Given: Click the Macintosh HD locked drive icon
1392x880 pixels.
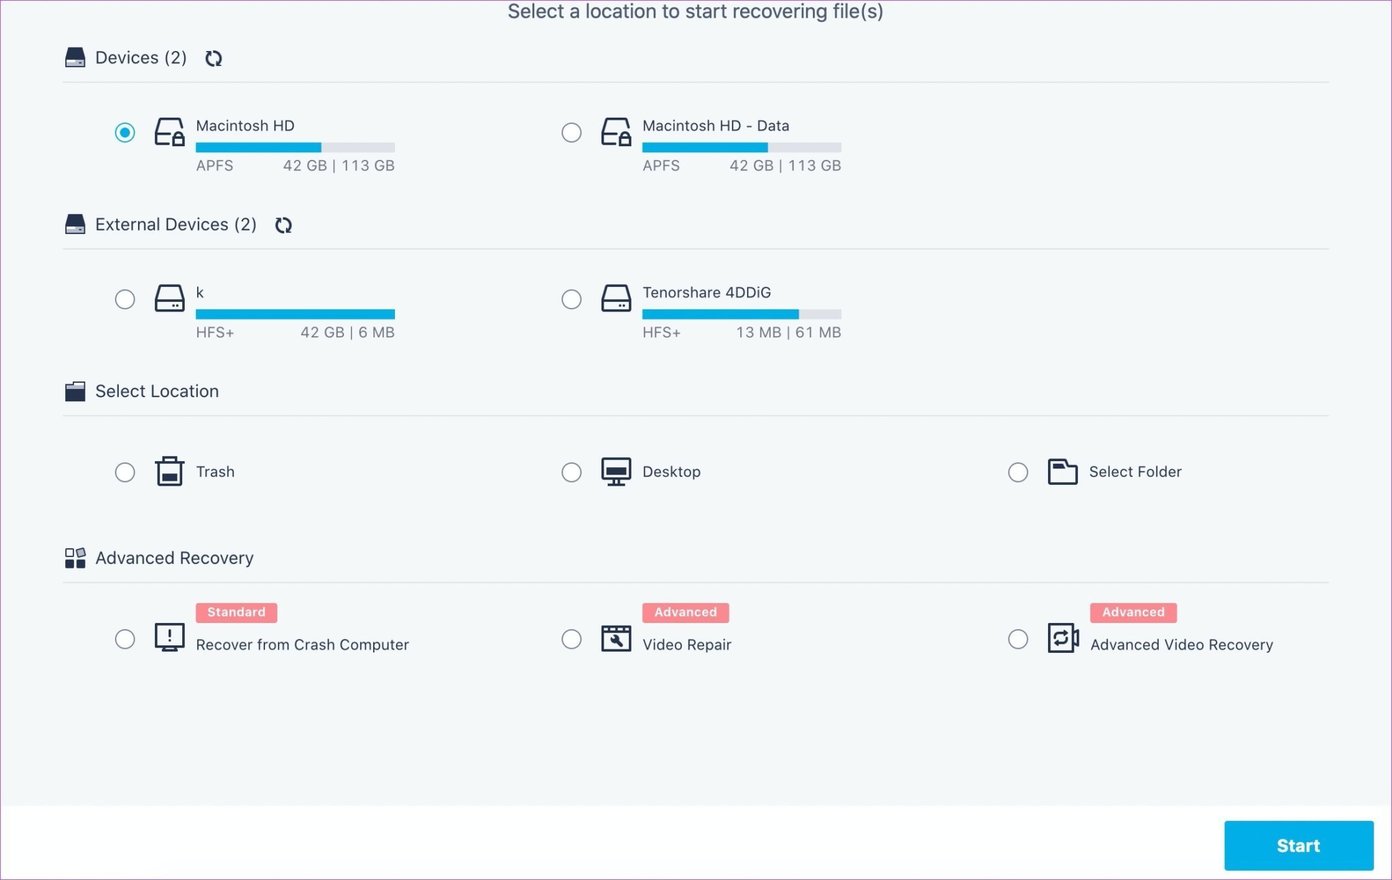Looking at the screenshot, I should click(170, 132).
